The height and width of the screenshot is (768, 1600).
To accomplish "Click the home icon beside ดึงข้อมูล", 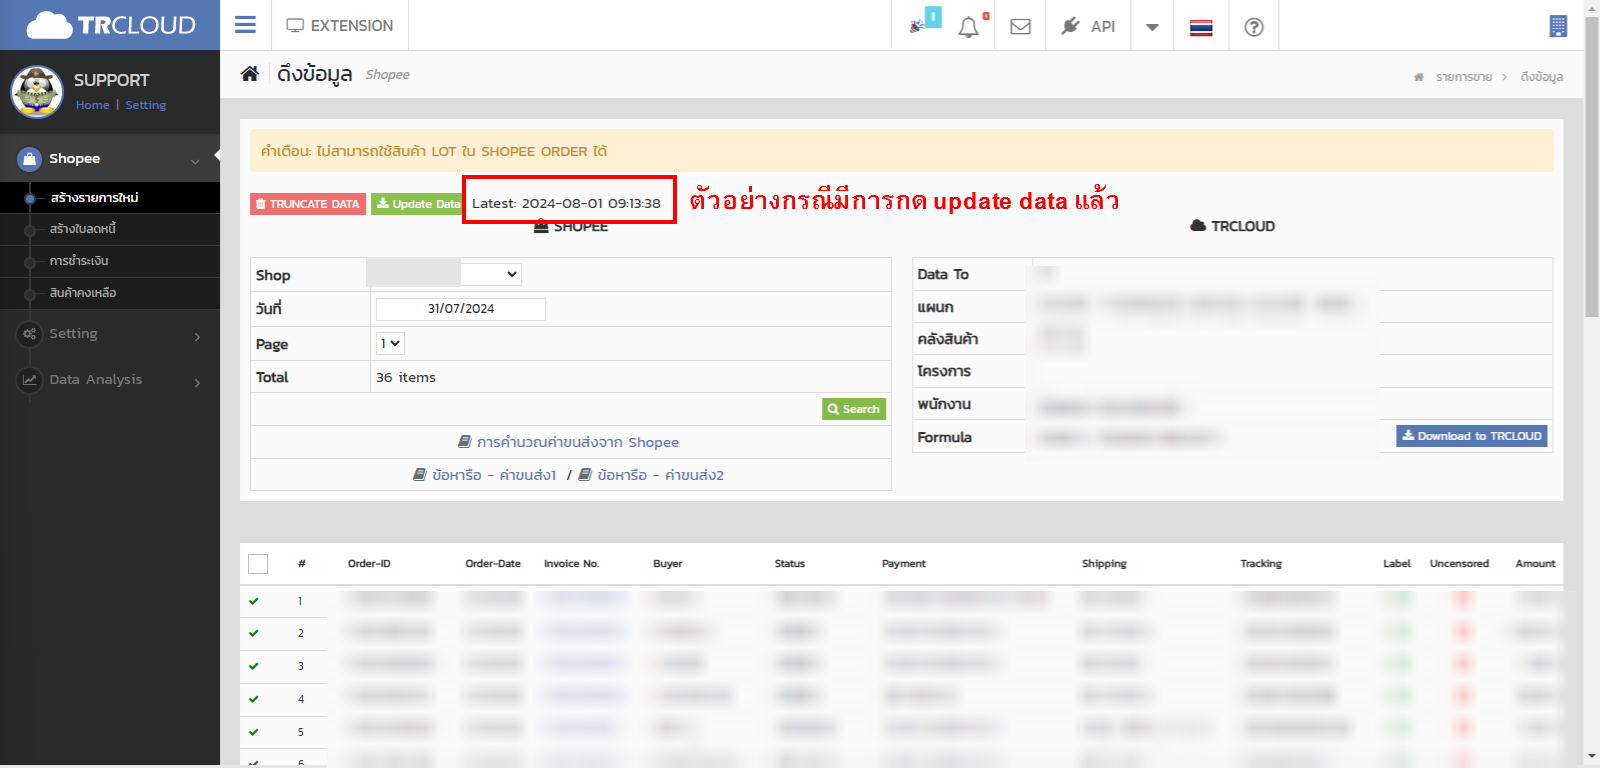I will point(250,74).
